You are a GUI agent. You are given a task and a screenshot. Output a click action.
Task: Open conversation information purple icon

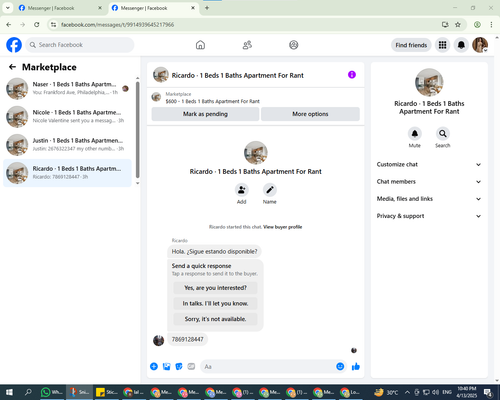tap(352, 75)
